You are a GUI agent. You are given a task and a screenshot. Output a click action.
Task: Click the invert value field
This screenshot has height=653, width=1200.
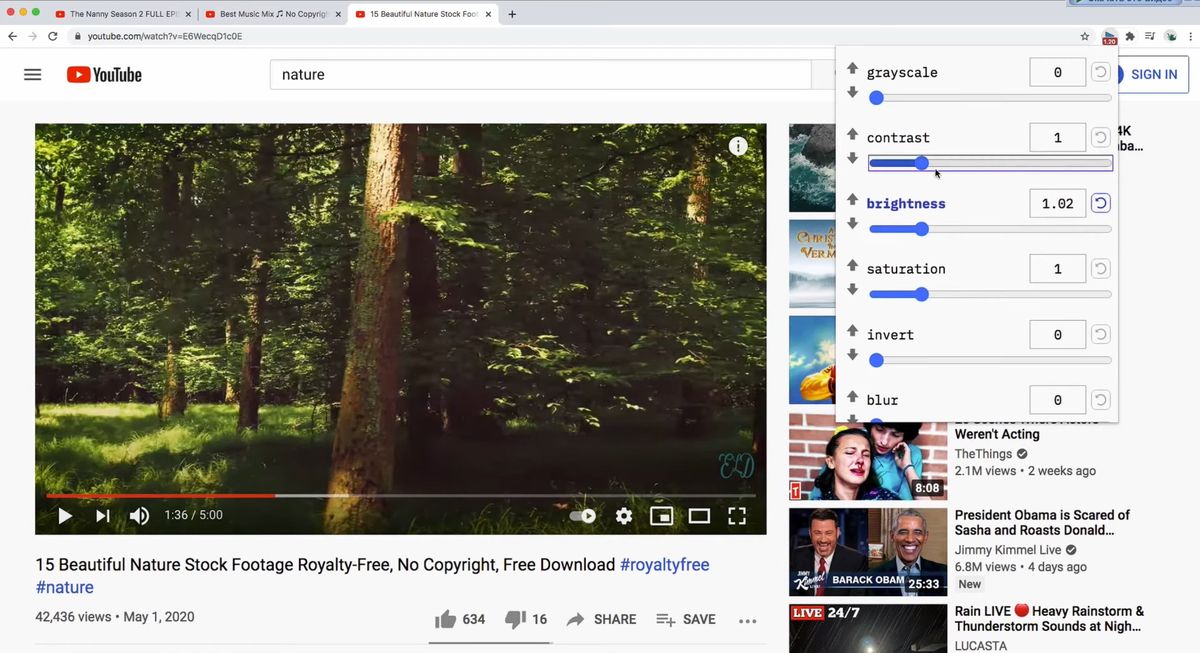tap(1057, 335)
